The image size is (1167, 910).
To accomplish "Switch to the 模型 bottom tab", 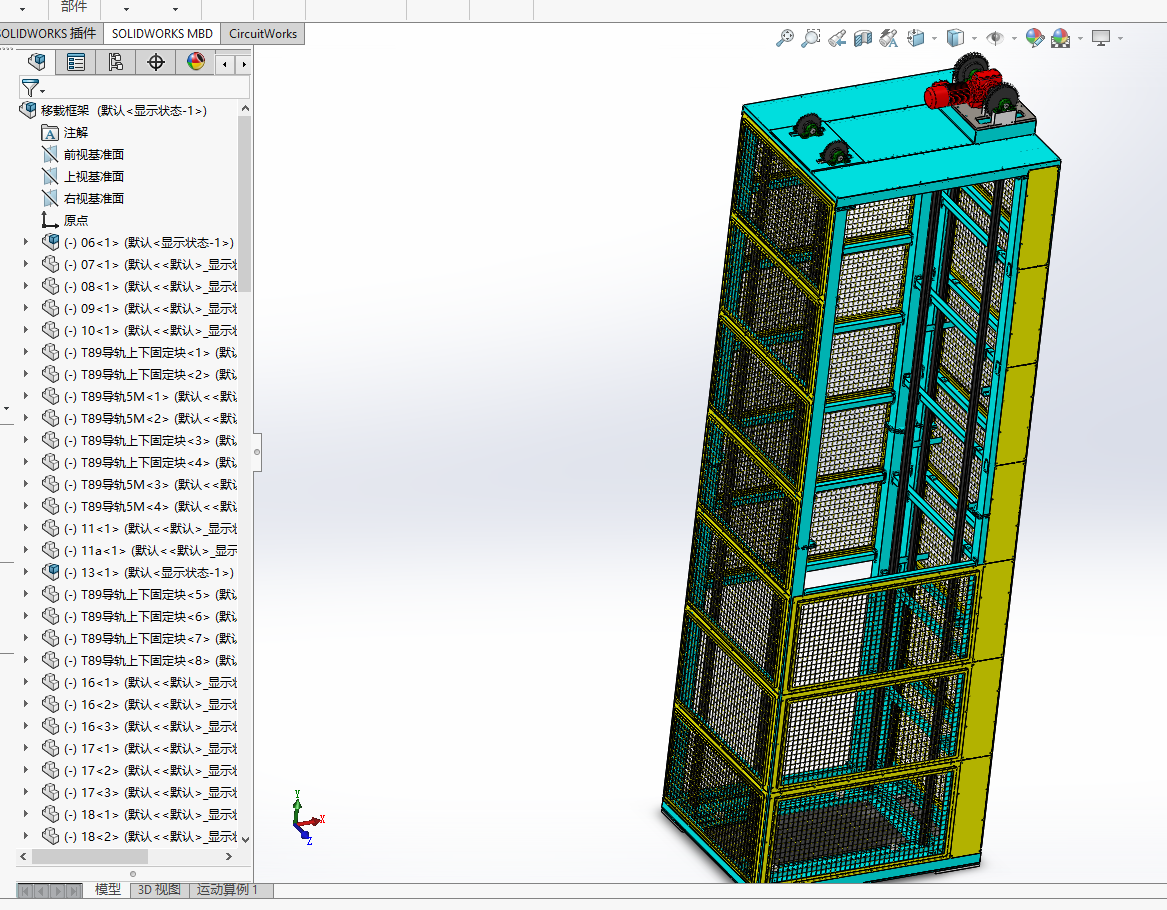I will 108,889.
